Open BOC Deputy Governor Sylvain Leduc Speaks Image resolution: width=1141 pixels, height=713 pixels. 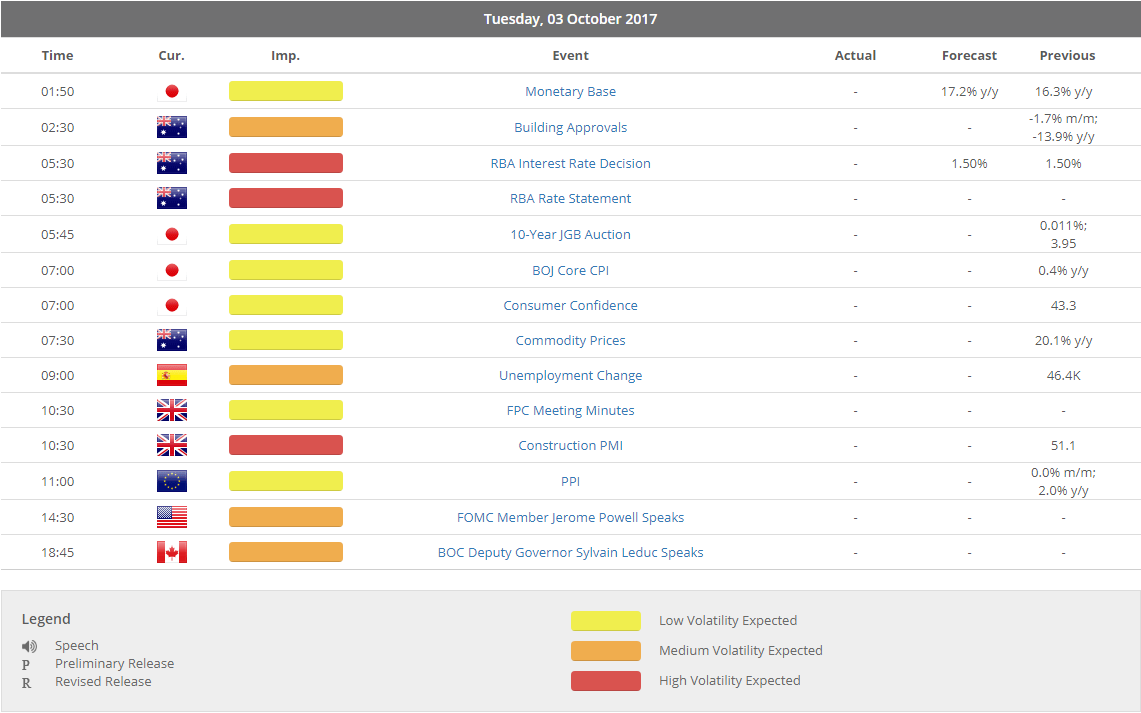[x=570, y=553]
